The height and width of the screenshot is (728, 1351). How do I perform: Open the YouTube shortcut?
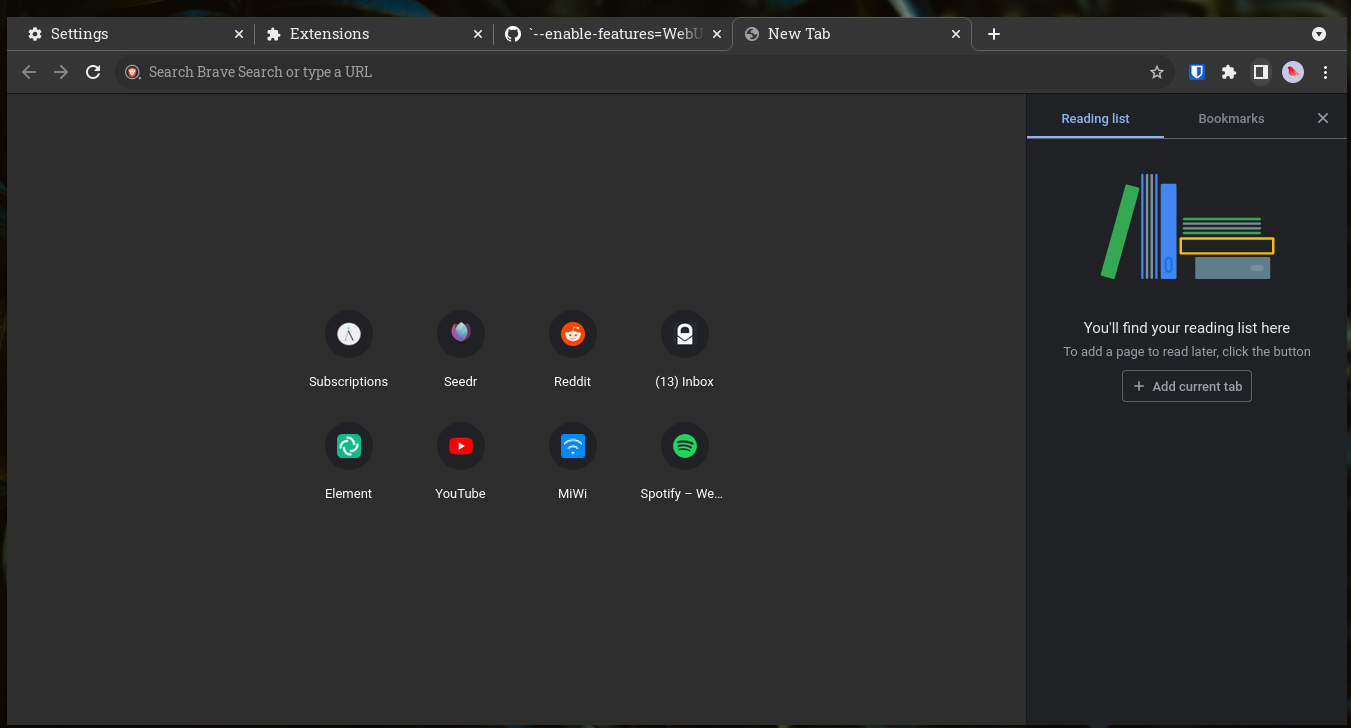(460, 446)
